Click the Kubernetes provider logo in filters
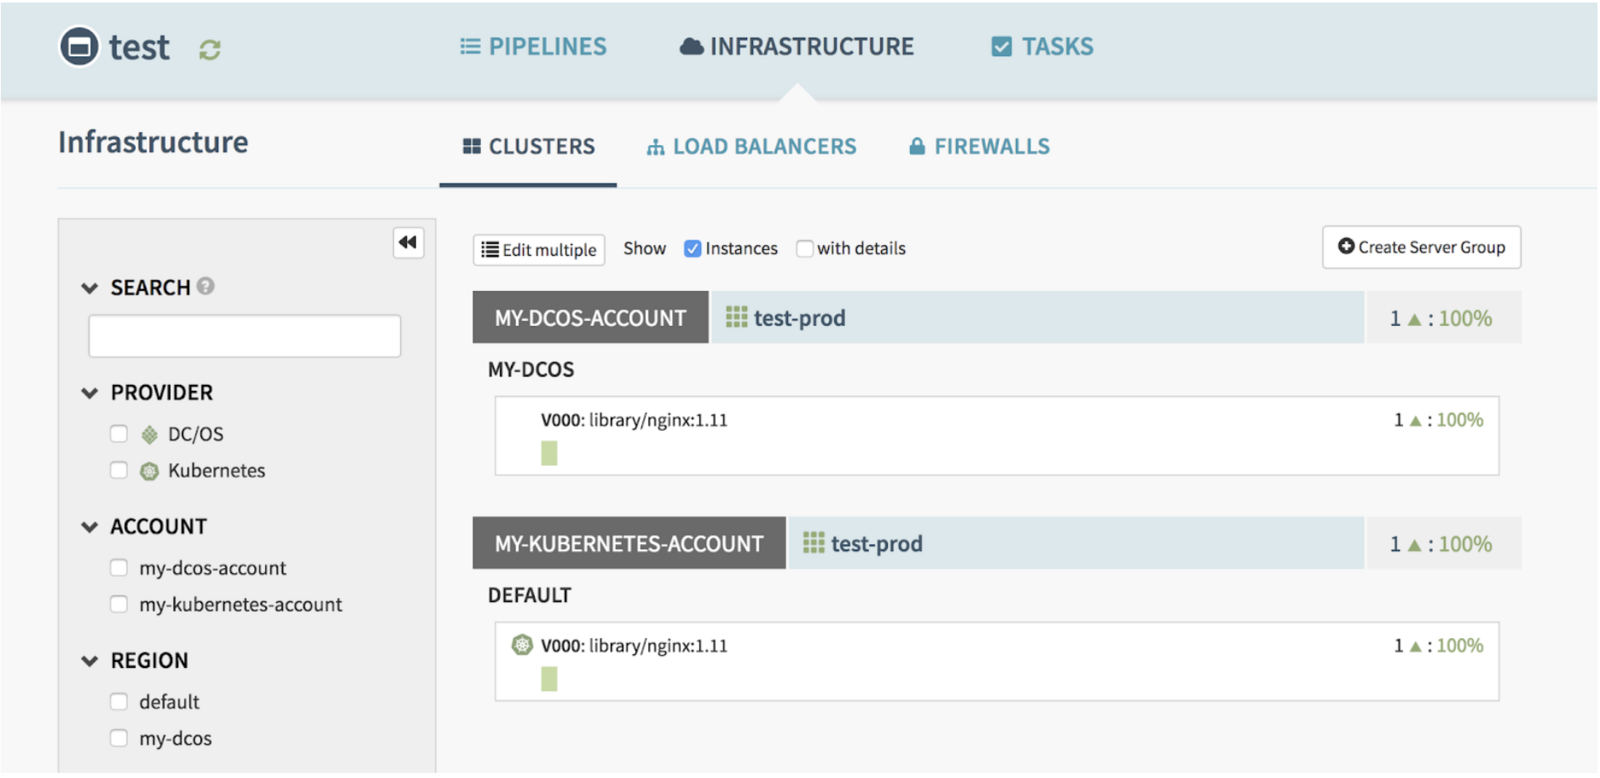 tap(149, 471)
